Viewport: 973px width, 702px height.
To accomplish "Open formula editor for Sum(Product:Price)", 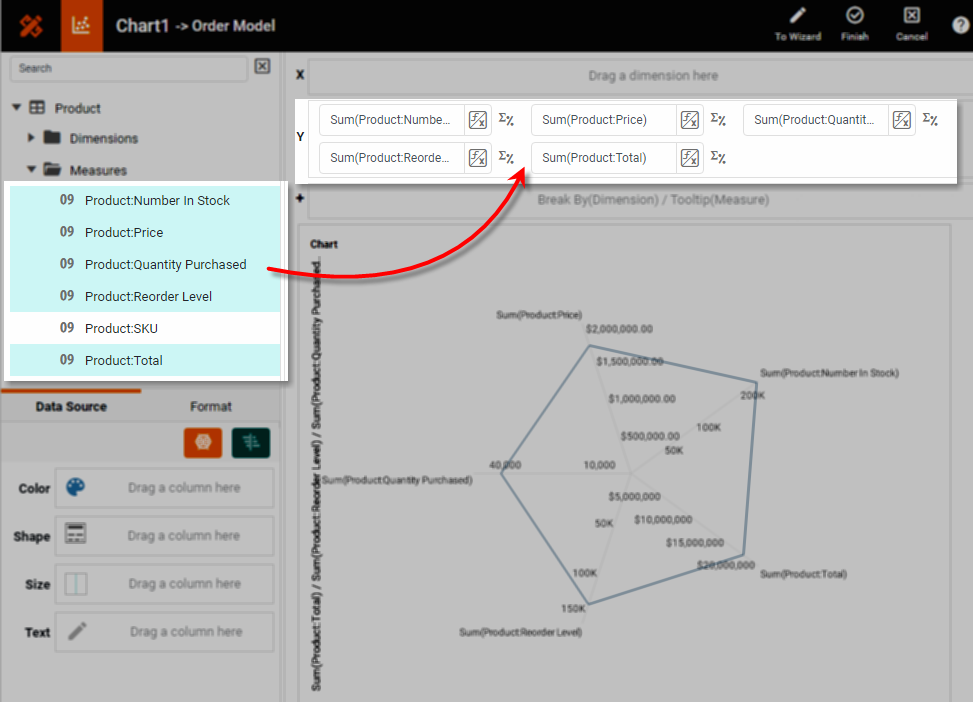I will [x=690, y=120].
